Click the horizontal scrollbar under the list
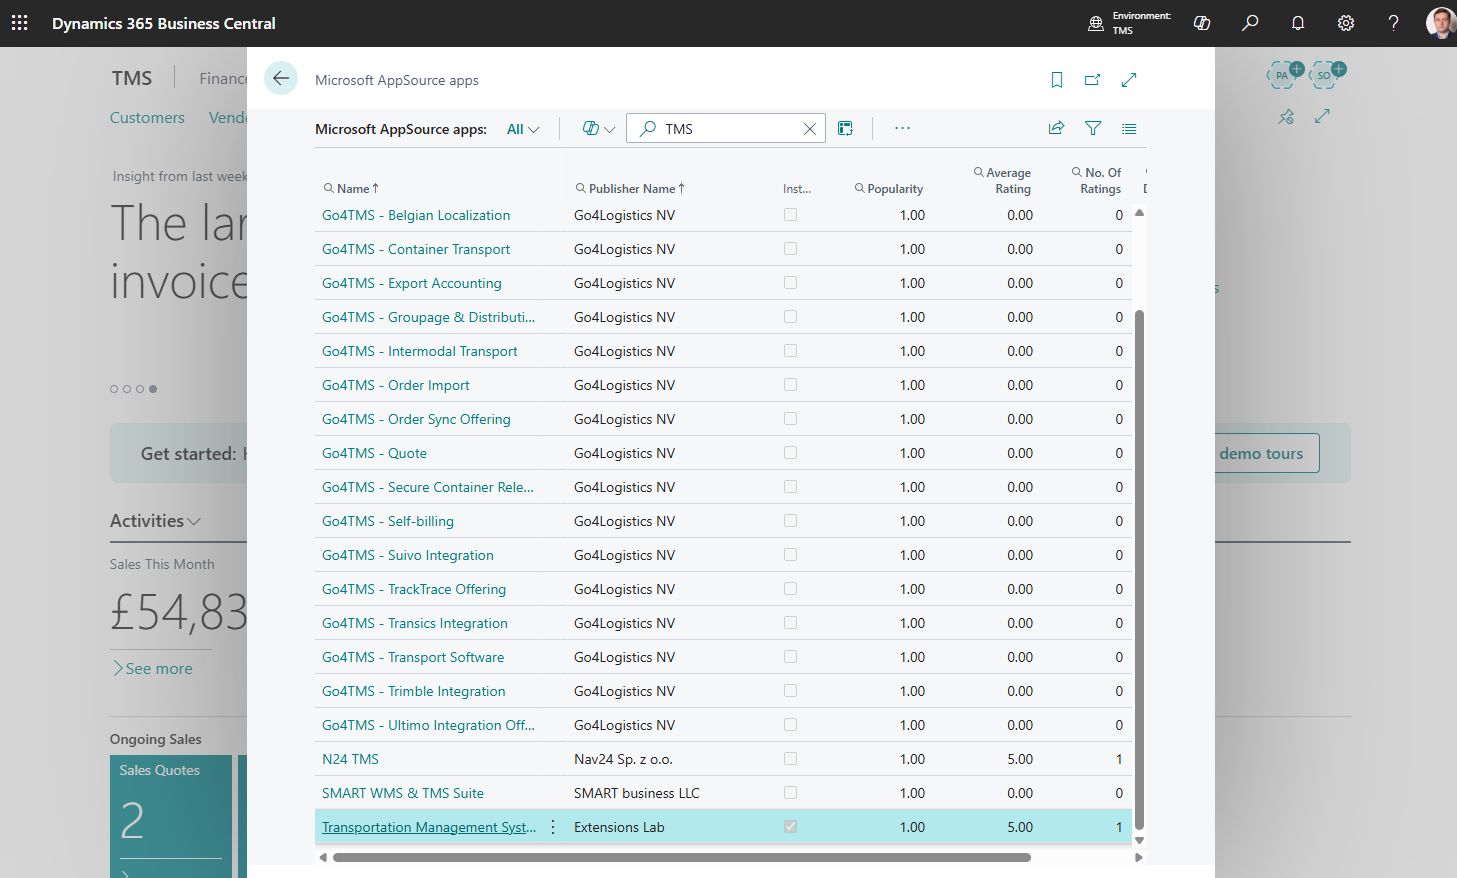Screen dimensions: 1457x878 tap(680, 857)
